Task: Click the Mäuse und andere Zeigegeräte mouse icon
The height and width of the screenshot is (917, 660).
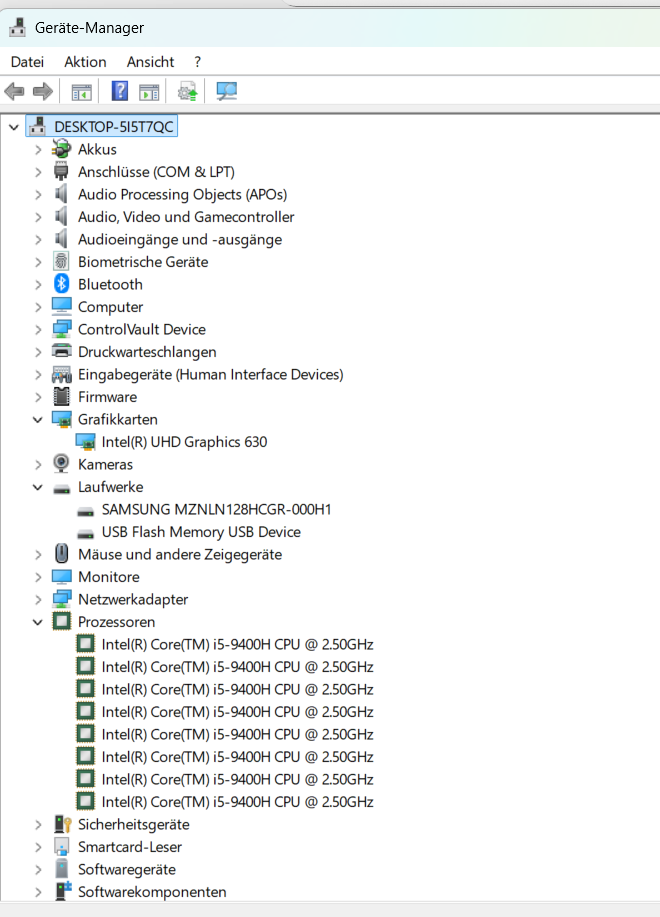Action: (61, 554)
